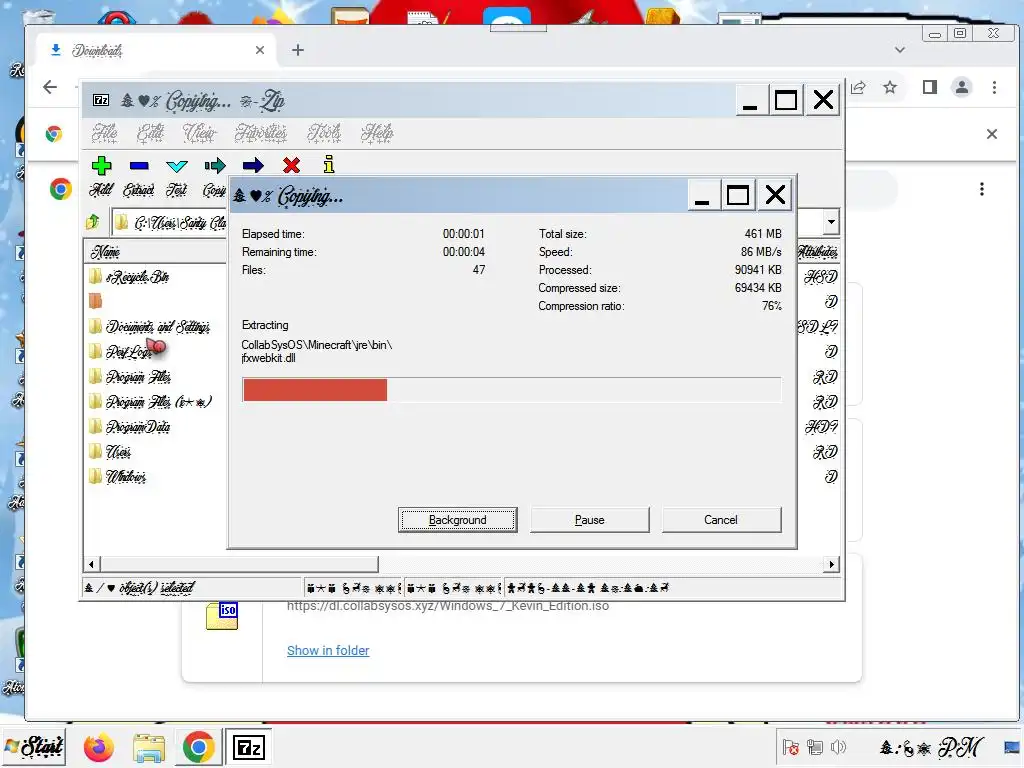
Task: Open the downloads page three-dot menu
Action: pyautogui.click(x=982, y=189)
